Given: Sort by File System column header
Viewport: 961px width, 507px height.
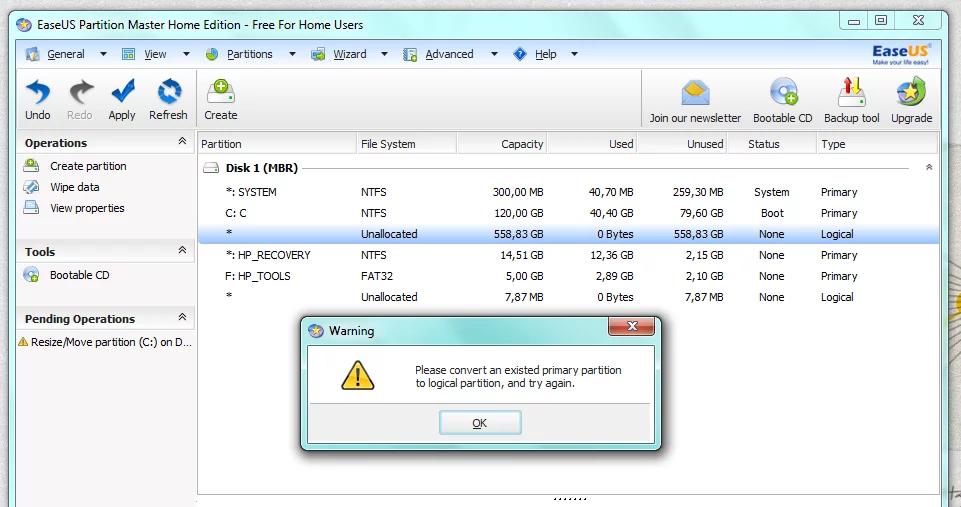Looking at the screenshot, I should 407,144.
